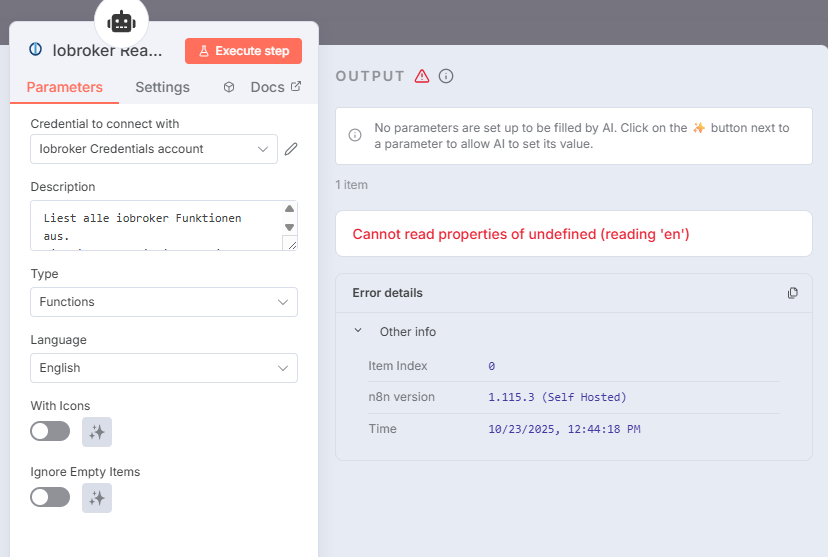
Task: Open the Docs external link
Action: pyautogui.click(x=275, y=87)
